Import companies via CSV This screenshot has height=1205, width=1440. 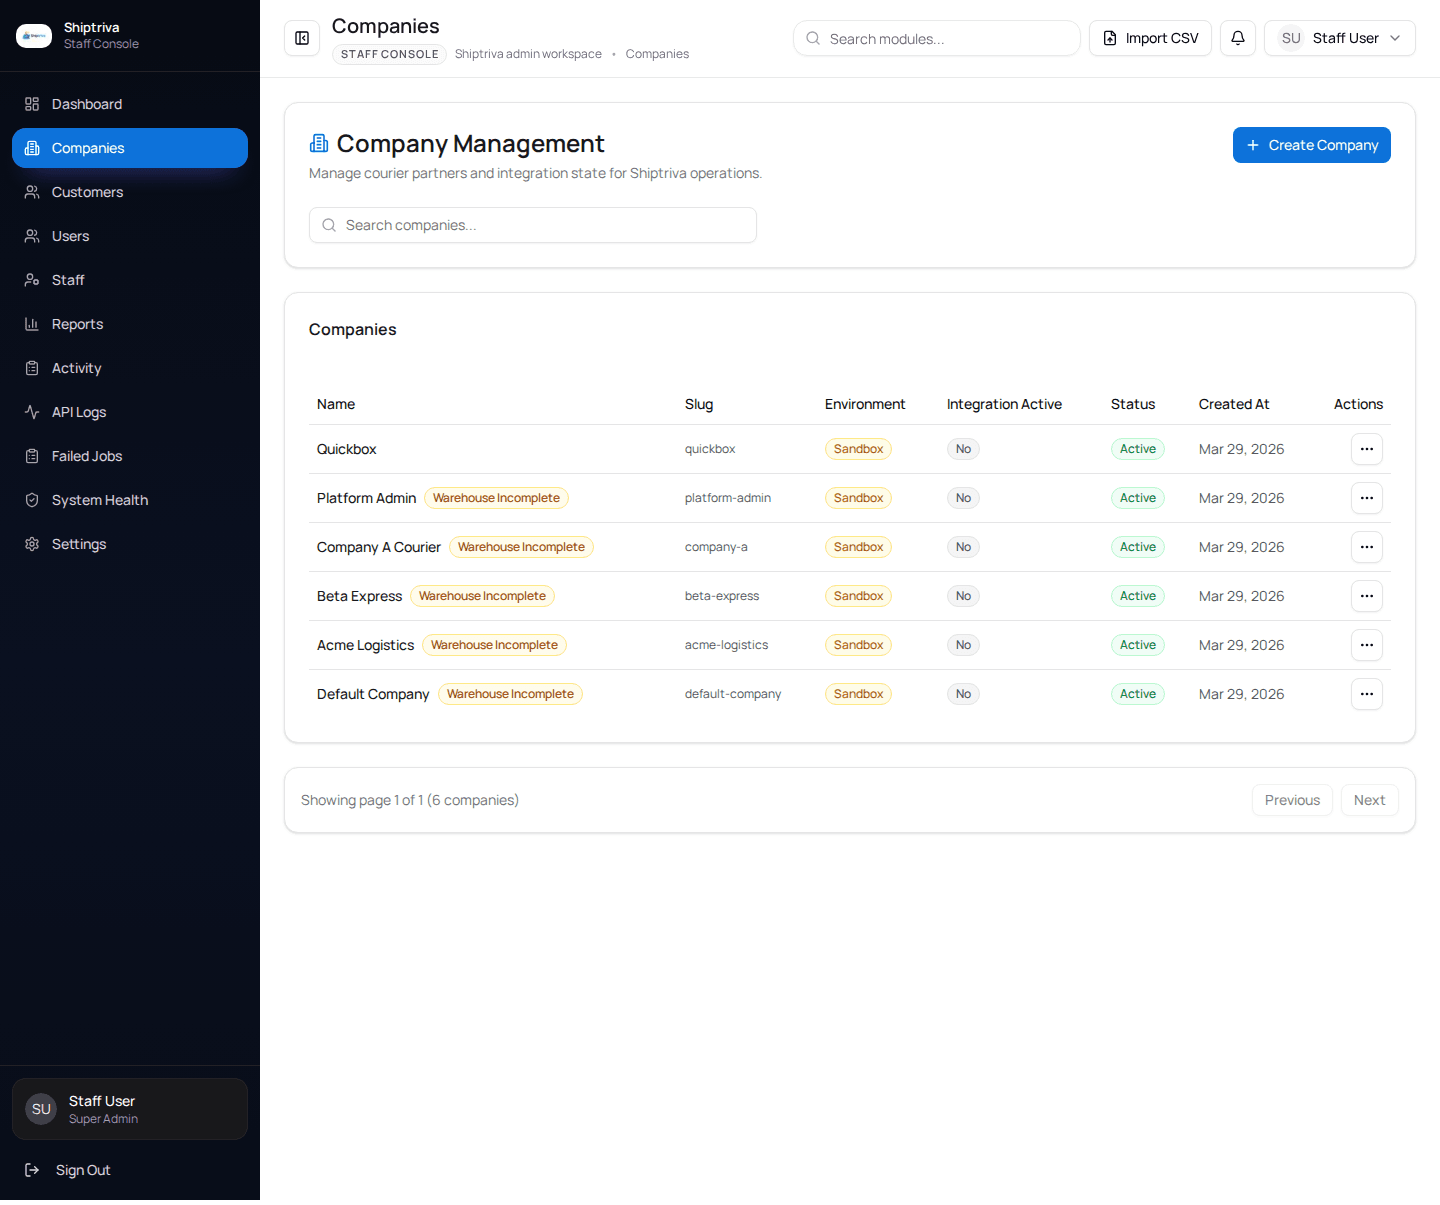(x=1150, y=38)
